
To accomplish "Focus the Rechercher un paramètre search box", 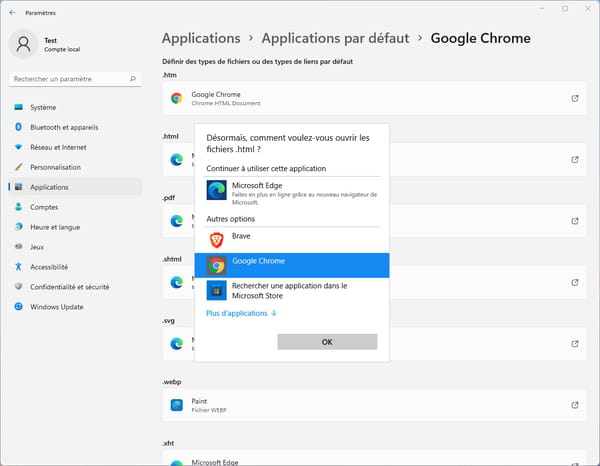I will tap(75, 79).
